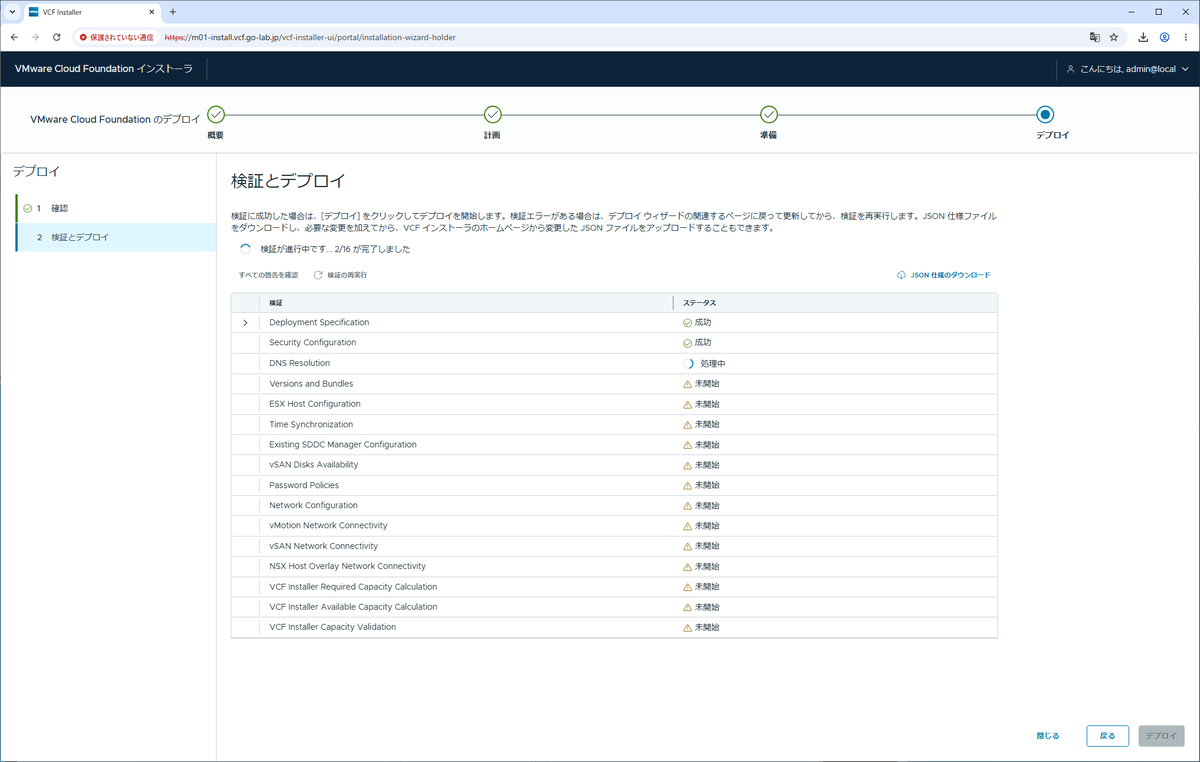Click the 計画 step checkmark circle
The width and height of the screenshot is (1200, 762).
(492, 115)
